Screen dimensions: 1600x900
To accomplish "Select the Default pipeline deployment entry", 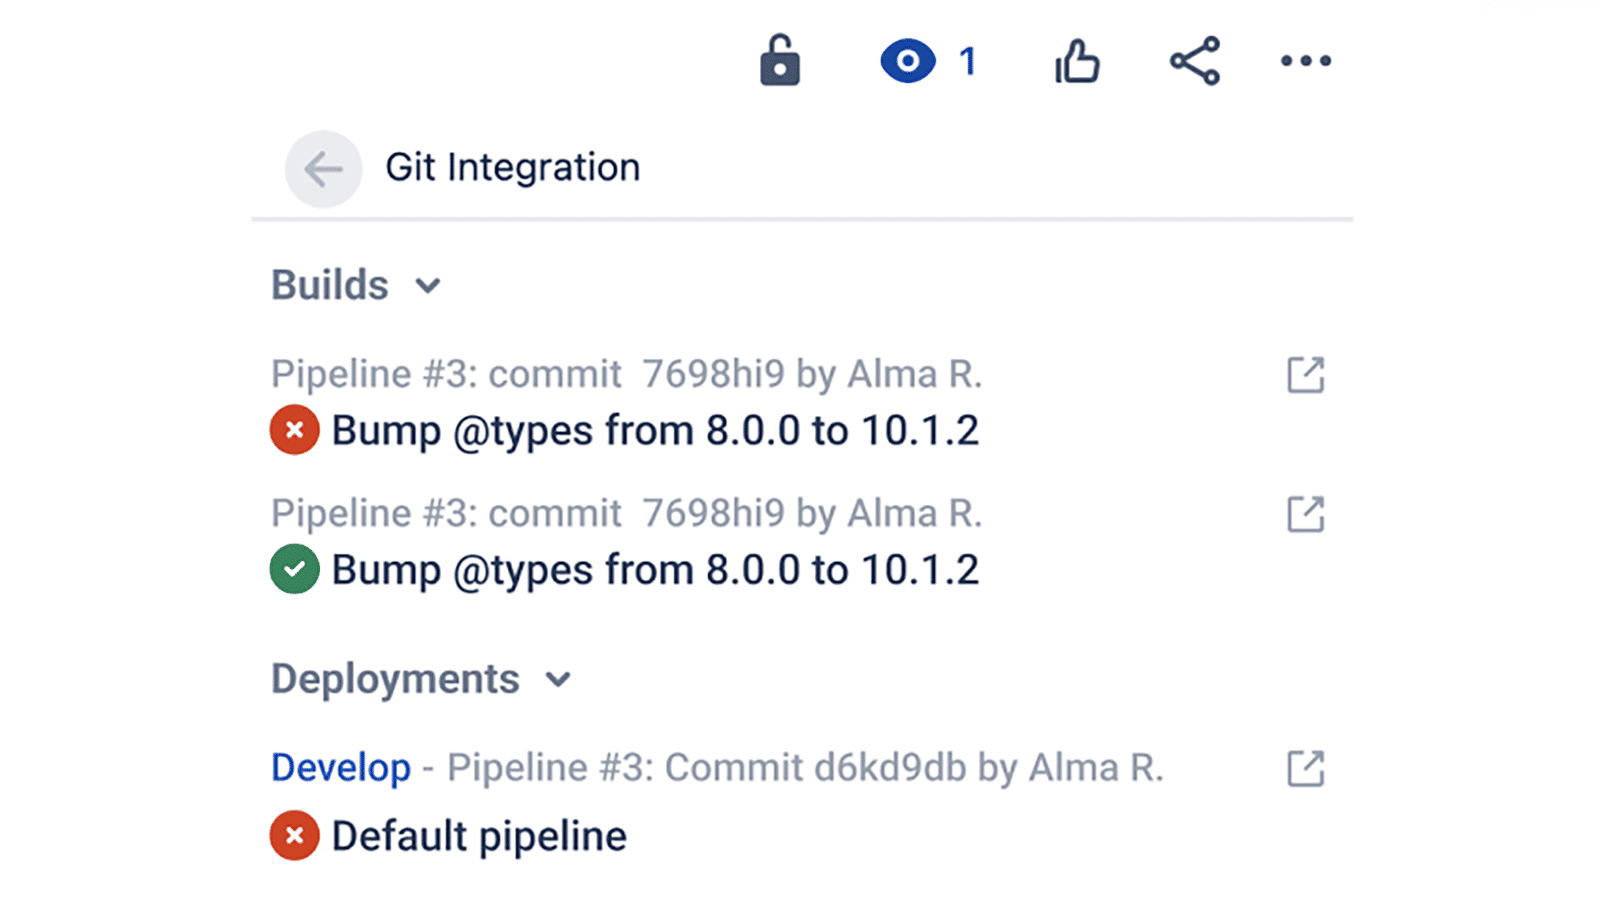I will 479,836.
